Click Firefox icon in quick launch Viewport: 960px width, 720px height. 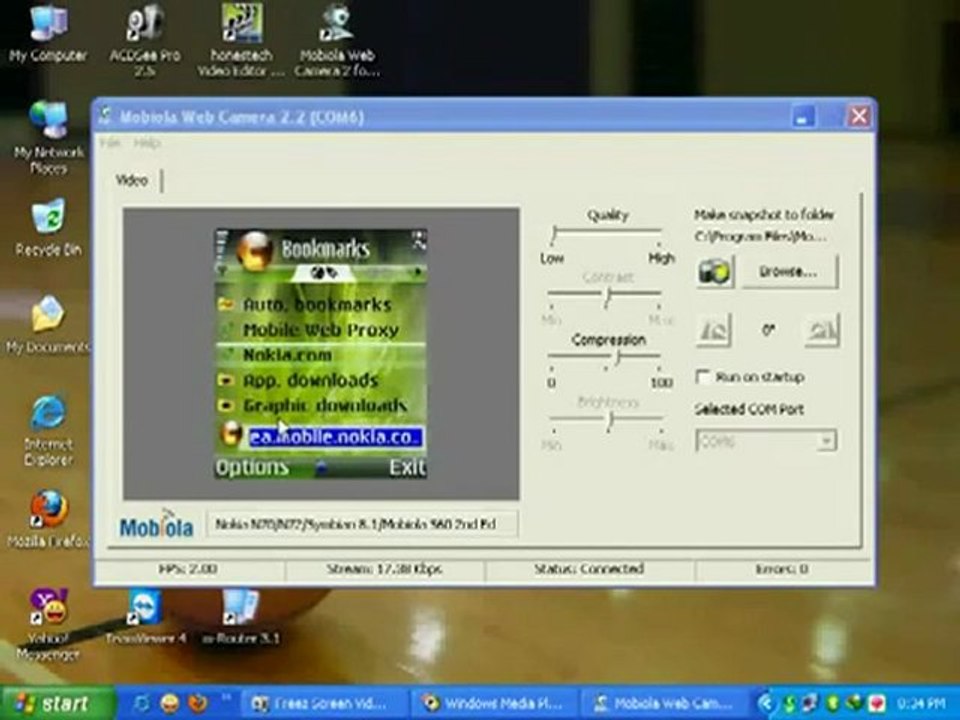click(x=197, y=703)
